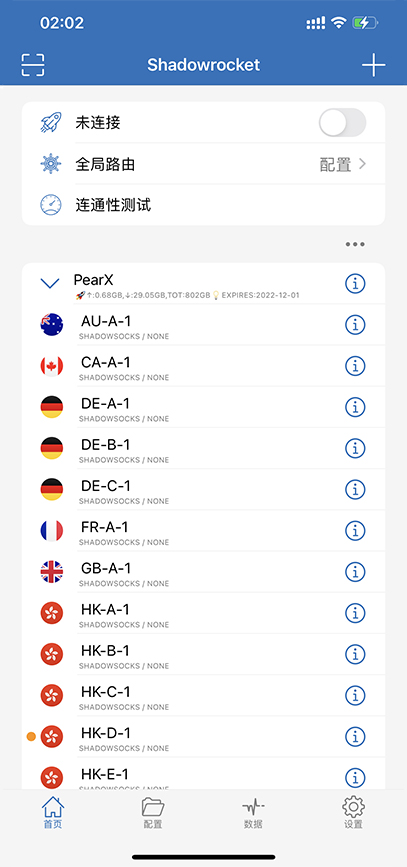The image size is (407, 867).
Task: Open info for FR-A-1 server
Action: [x=355, y=530]
